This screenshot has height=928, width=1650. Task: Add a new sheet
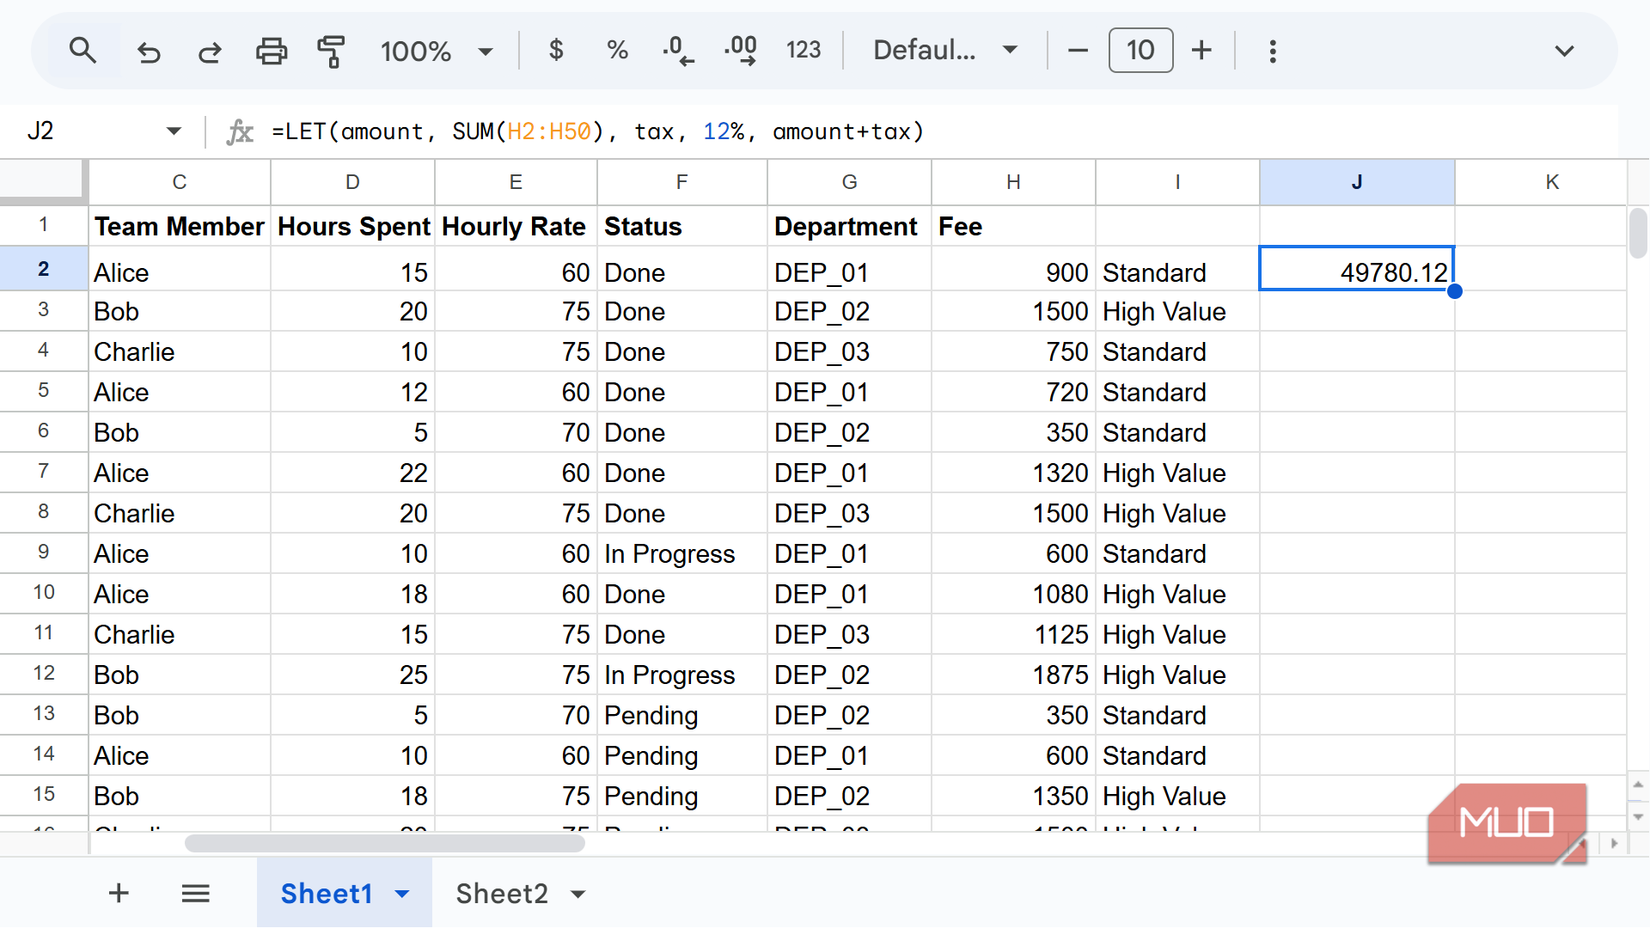tap(118, 893)
